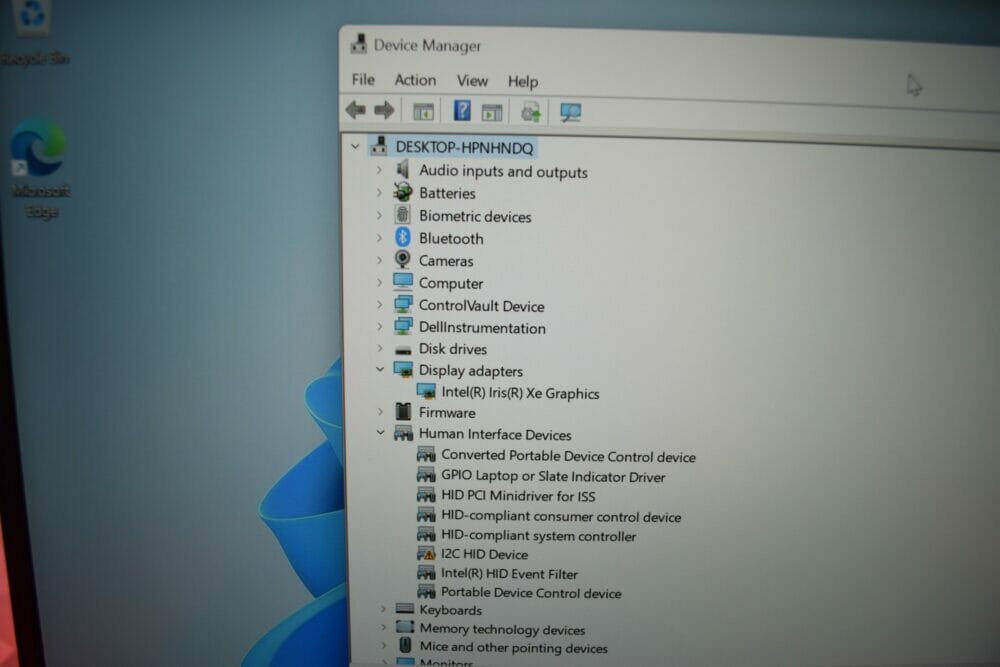
Task: Click the Mice and other pointing devices icon
Action: [x=405, y=645]
